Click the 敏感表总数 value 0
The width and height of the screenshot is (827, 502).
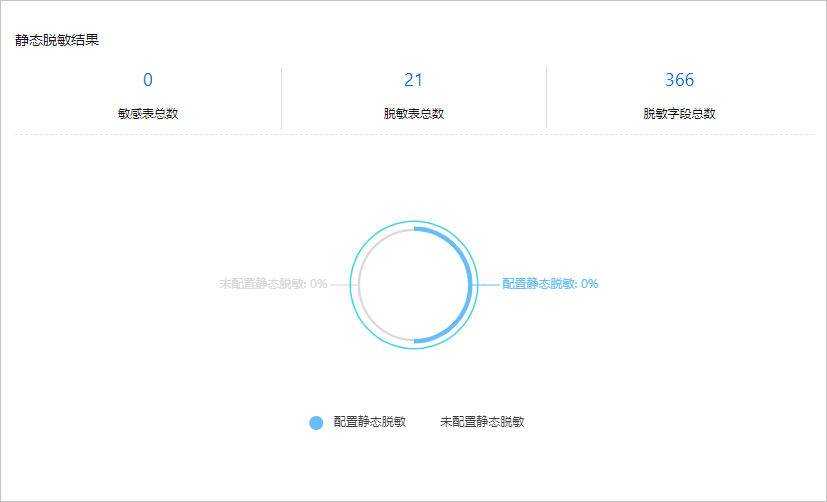tap(148, 80)
